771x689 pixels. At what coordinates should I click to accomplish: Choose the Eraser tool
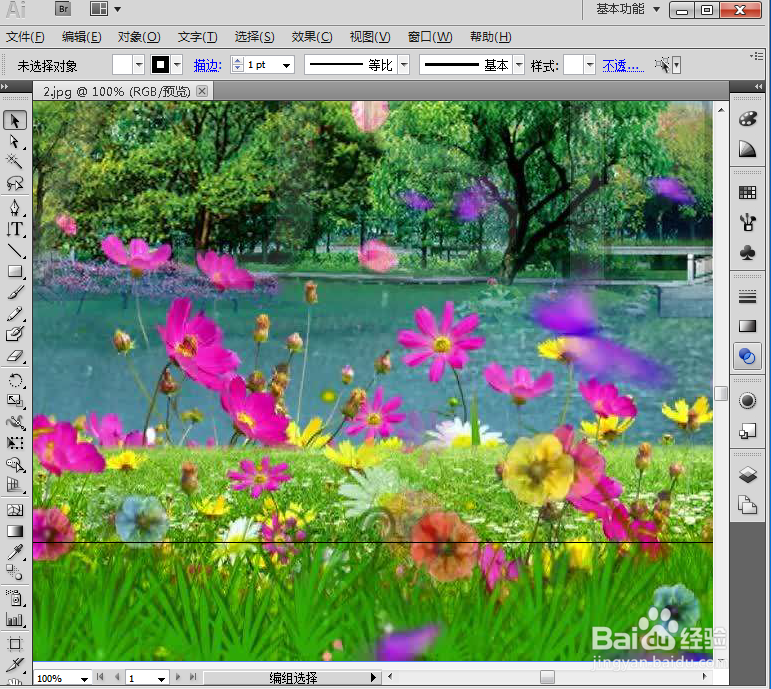point(15,356)
